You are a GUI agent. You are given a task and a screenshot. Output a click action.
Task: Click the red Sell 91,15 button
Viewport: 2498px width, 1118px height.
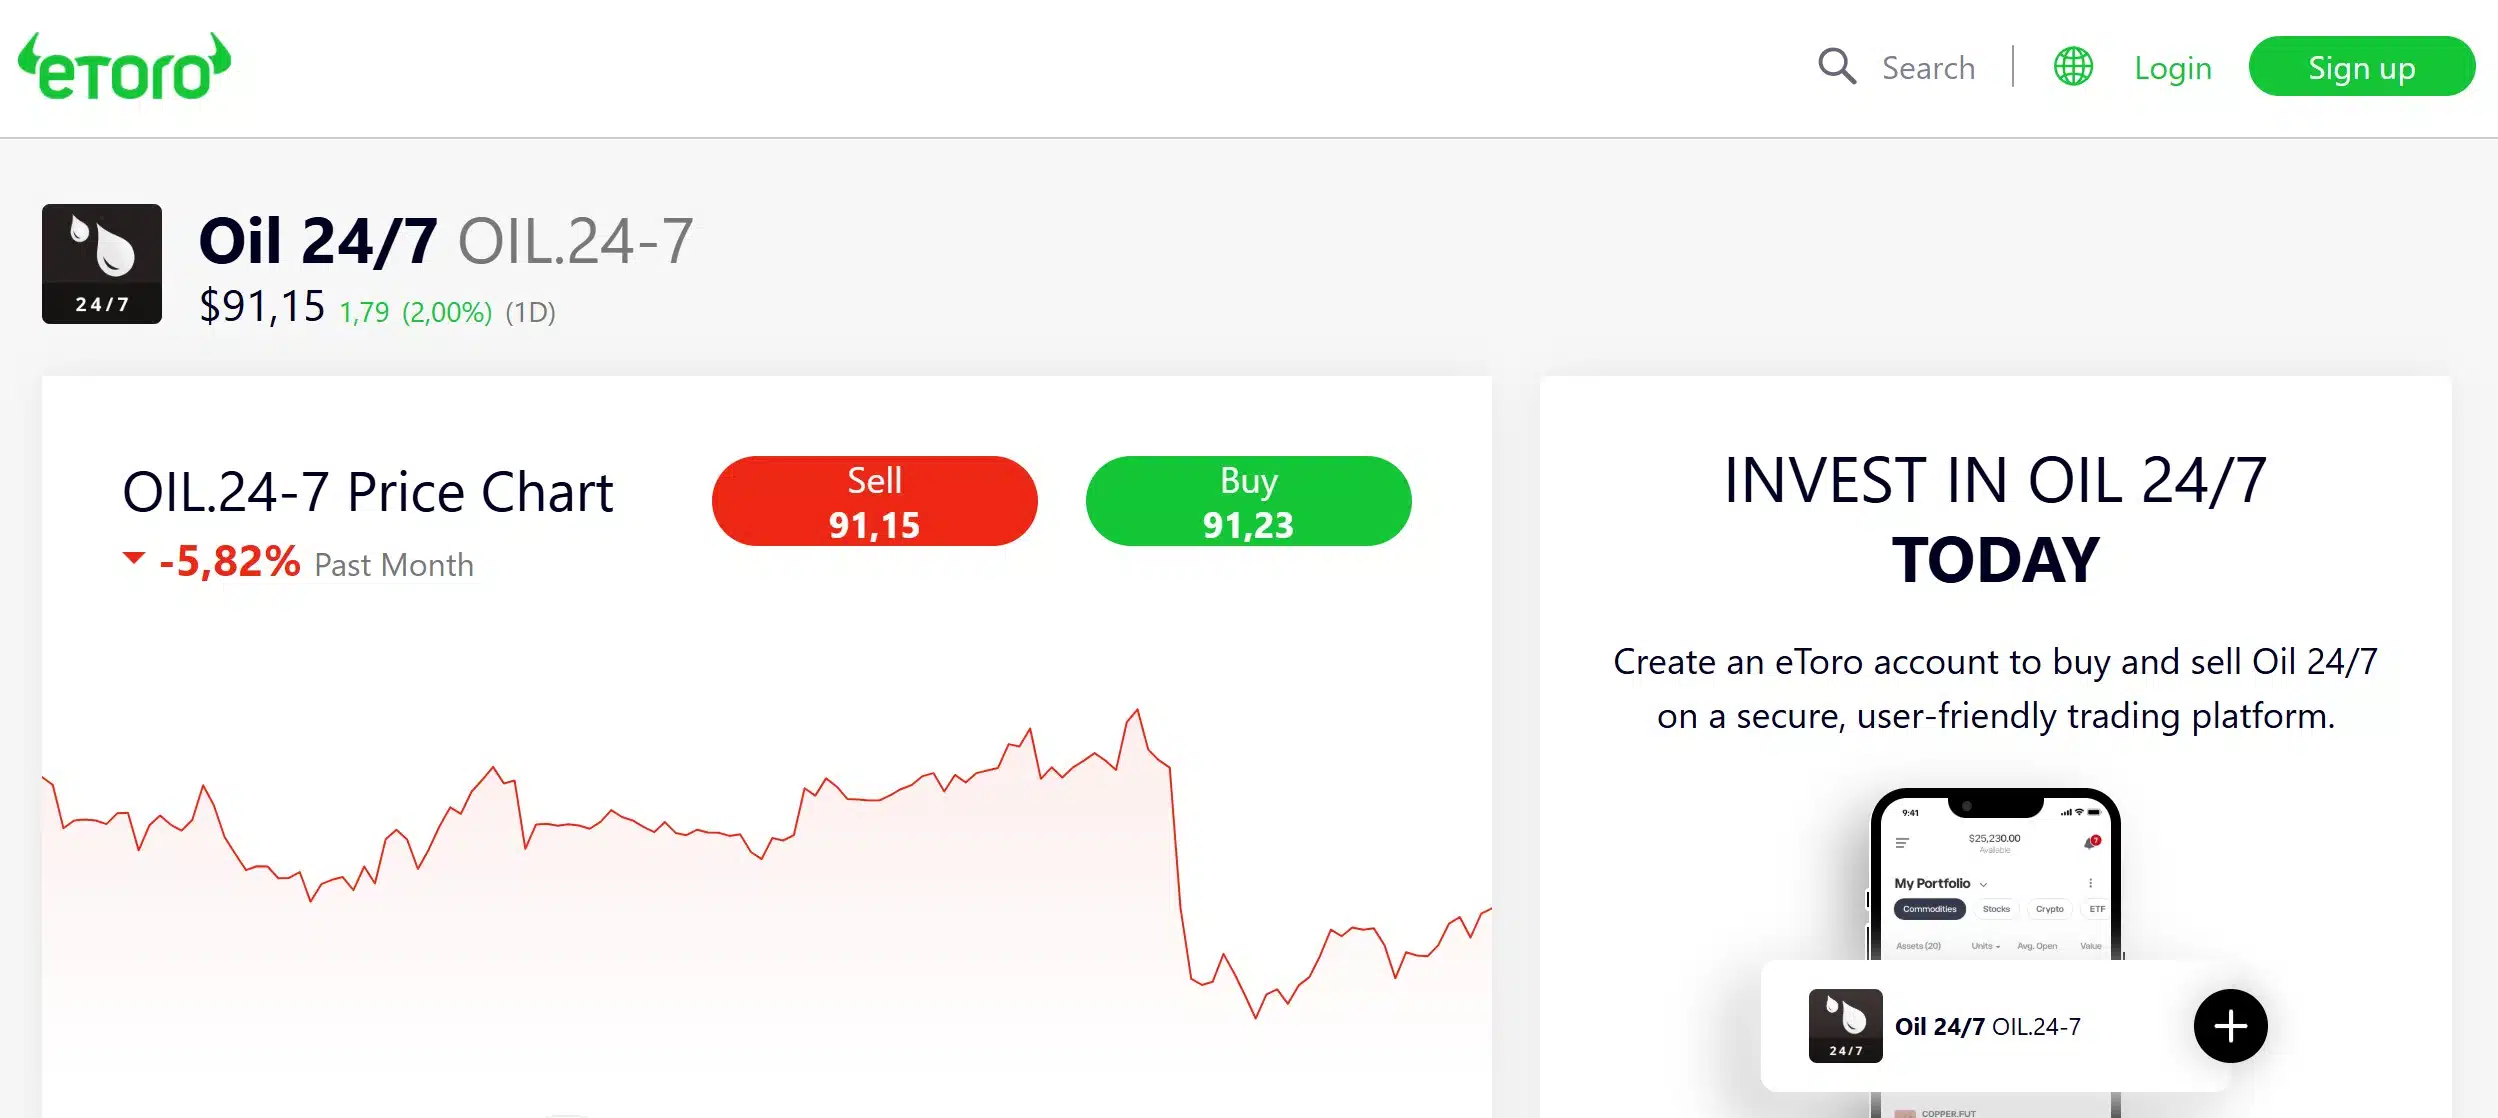click(874, 500)
